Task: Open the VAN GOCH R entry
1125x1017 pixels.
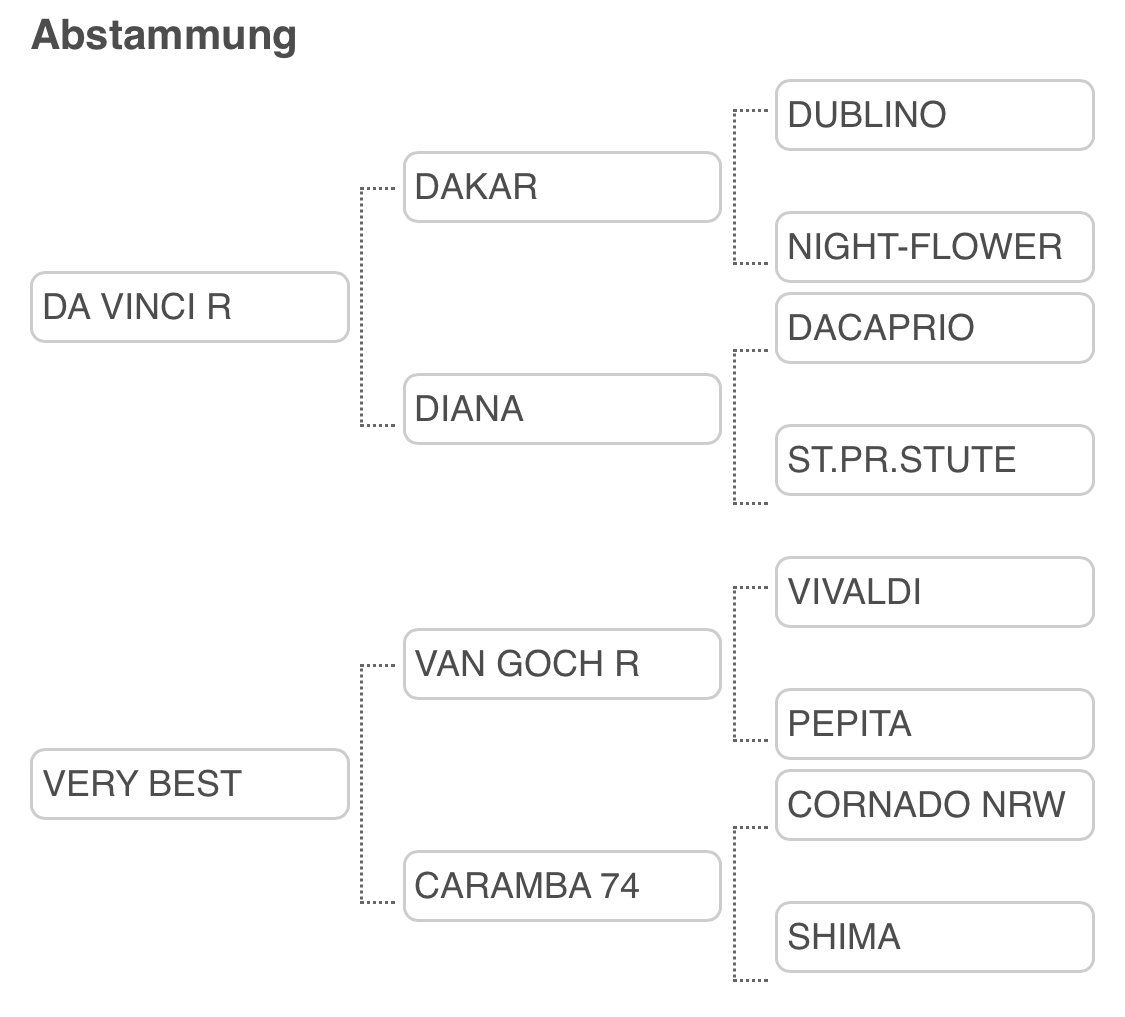Action: pyautogui.click(x=561, y=664)
